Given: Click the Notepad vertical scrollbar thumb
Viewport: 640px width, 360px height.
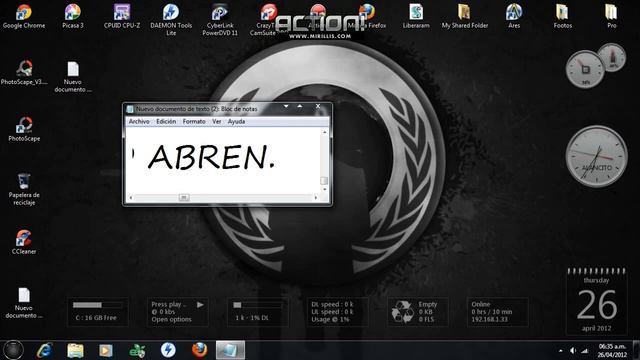Looking at the screenshot, I should pyautogui.click(x=324, y=180).
